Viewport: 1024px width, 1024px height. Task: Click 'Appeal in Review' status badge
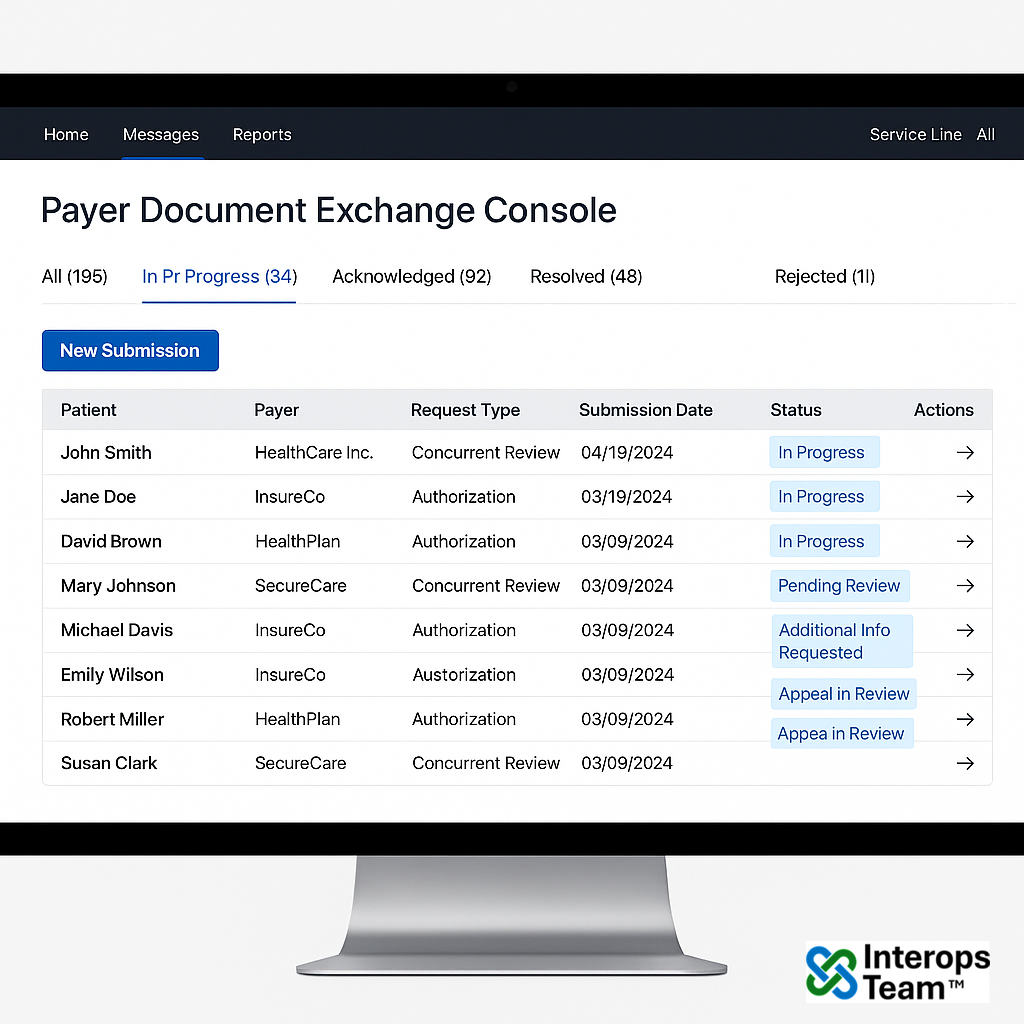pyautogui.click(x=844, y=694)
